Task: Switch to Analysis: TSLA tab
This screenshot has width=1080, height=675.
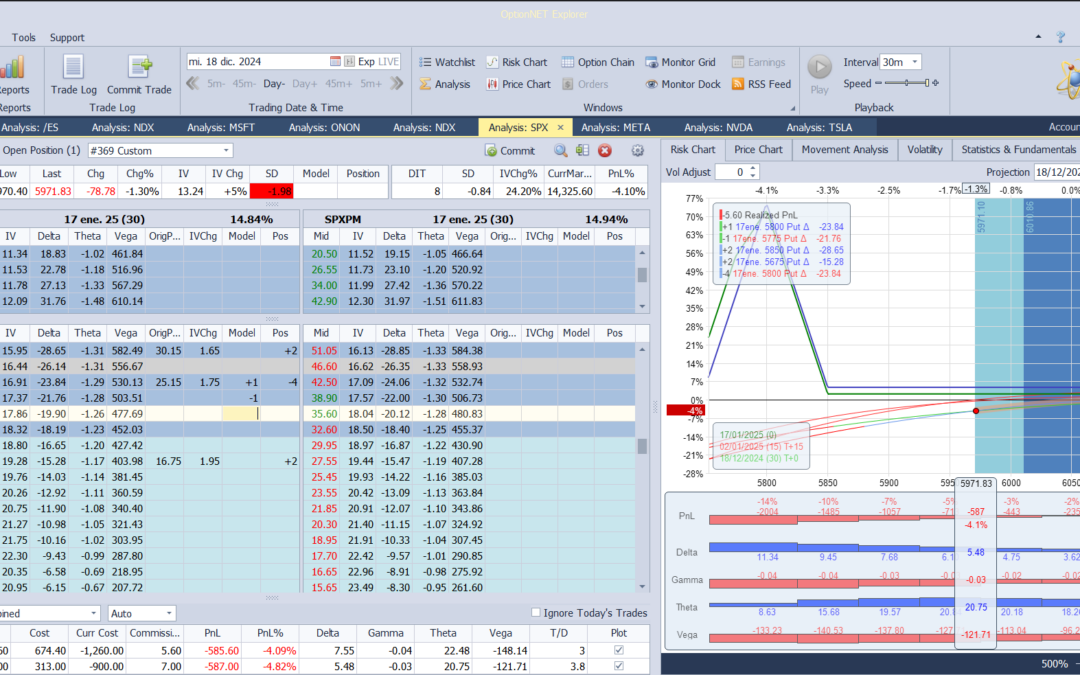Action: point(819,127)
